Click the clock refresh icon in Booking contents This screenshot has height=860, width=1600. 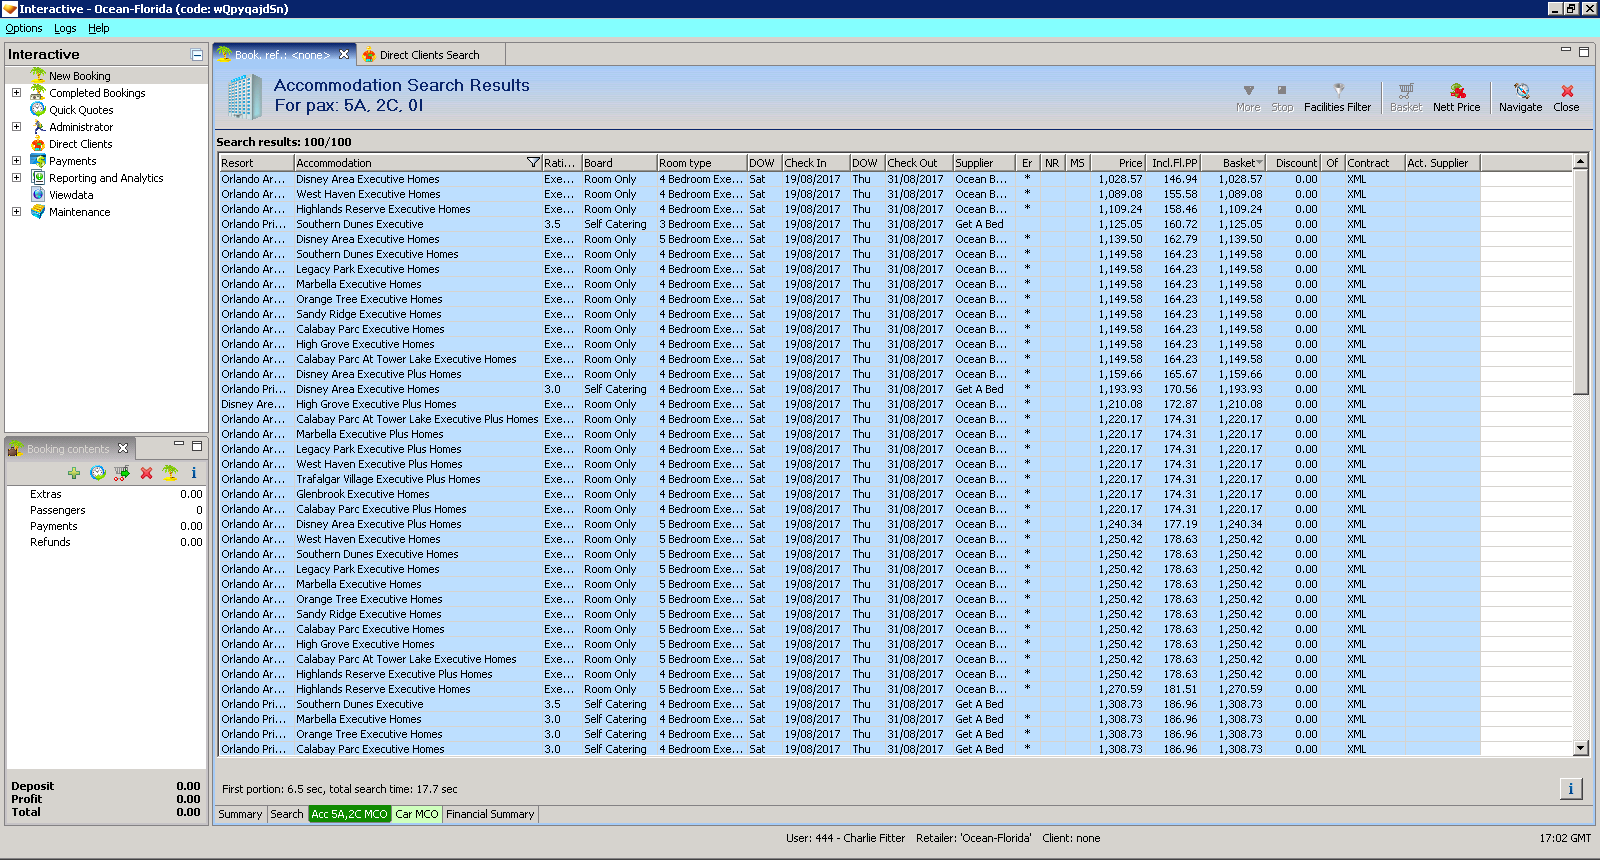[98, 473]
